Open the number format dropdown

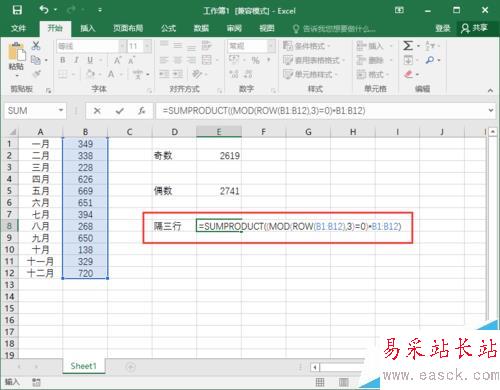[x=271, y=46]
